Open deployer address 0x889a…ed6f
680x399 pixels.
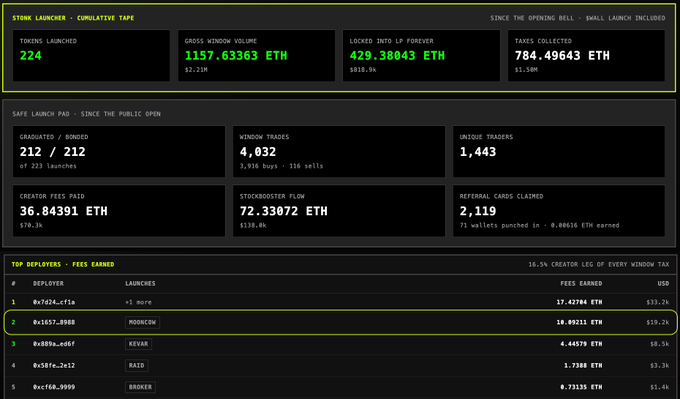(54, 344)
